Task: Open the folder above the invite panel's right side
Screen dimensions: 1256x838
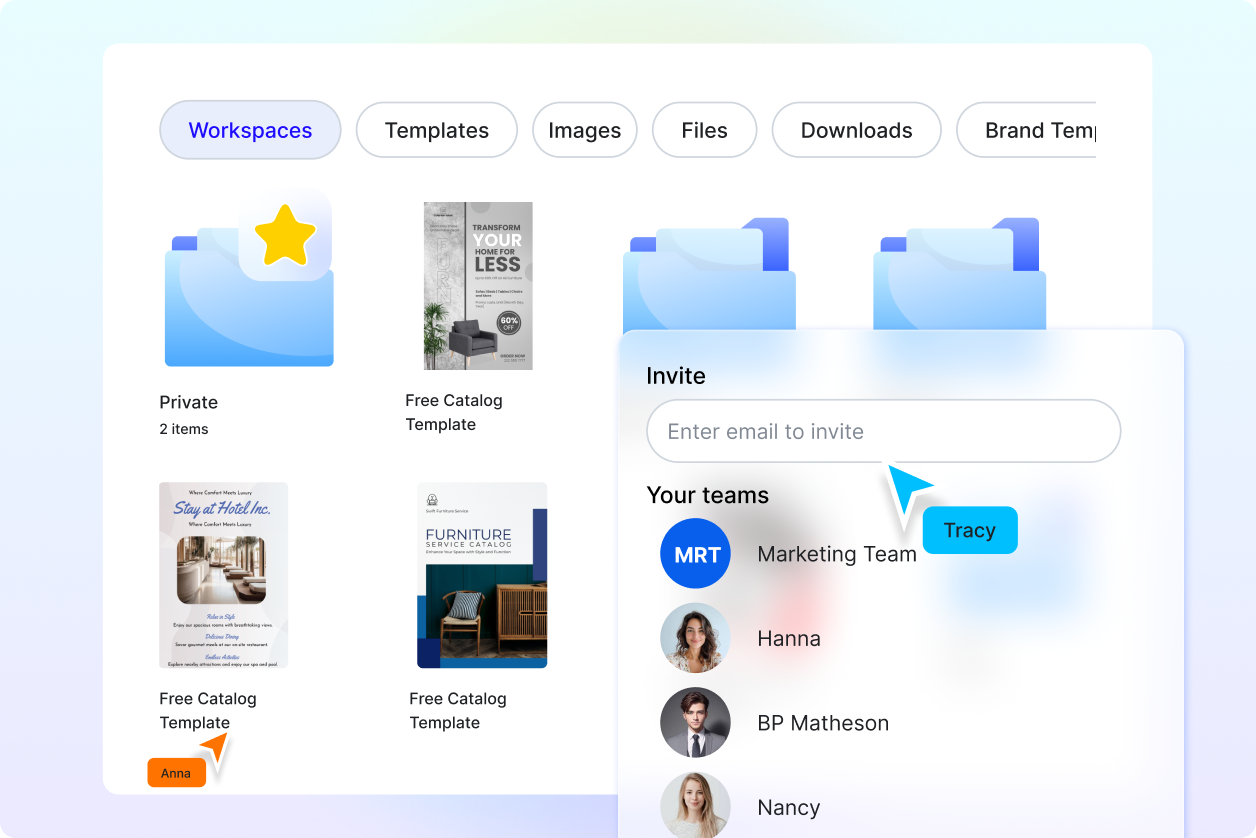Action: click(960, 275)
